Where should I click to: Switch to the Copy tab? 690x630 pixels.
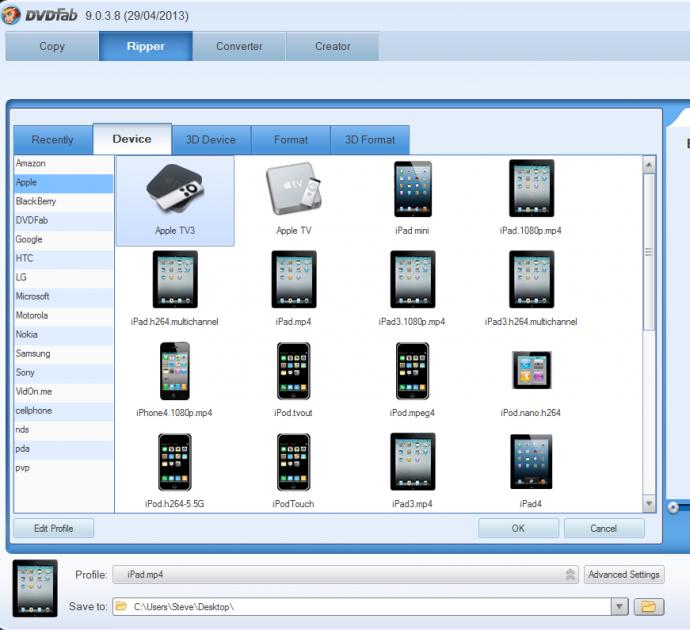(x=52, y=46)
